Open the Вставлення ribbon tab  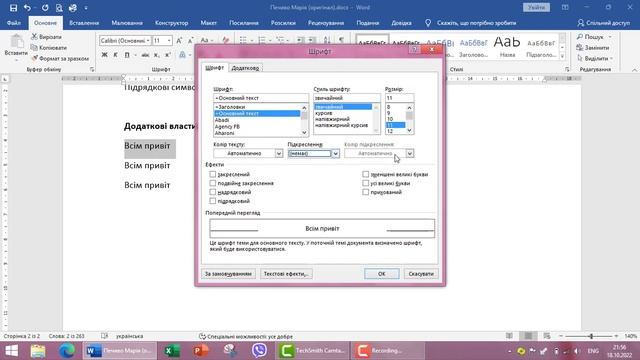[84, 23]
